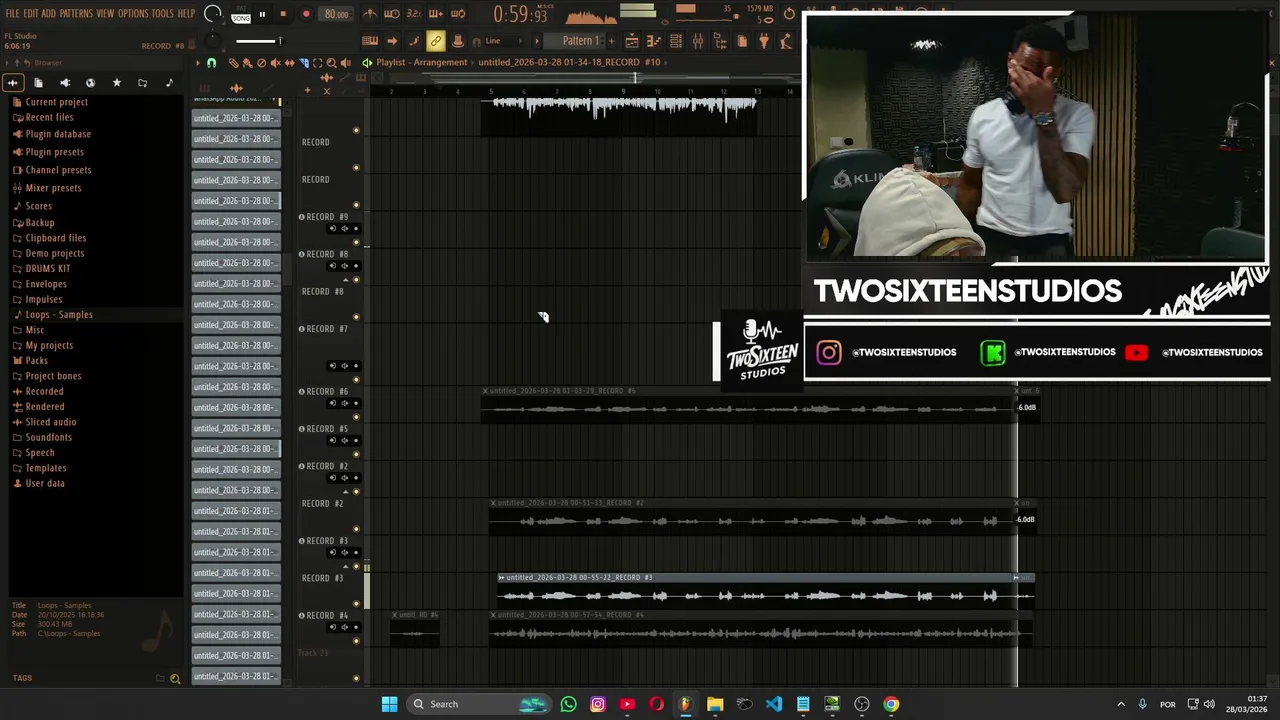Select RECORD #4 waveform clip
This screenshot has width=1280, height=720.
[x=760, y=629]
